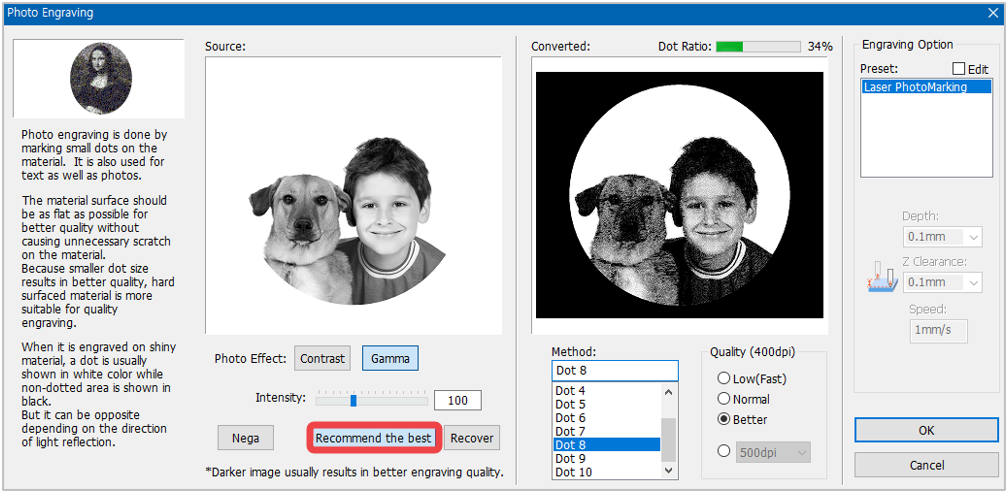This screenshot has height=493, width=1008.
Task: Choose Dot 5 from the Method list
Action: click(x=606, y=404)
